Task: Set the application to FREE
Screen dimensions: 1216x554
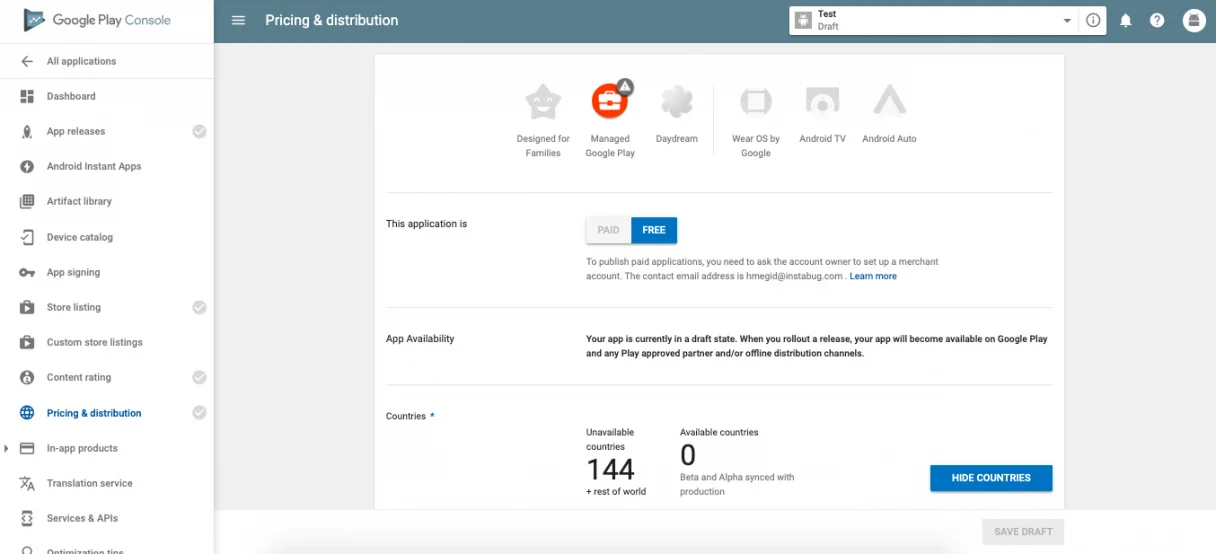Action: [x=654, y=230]
